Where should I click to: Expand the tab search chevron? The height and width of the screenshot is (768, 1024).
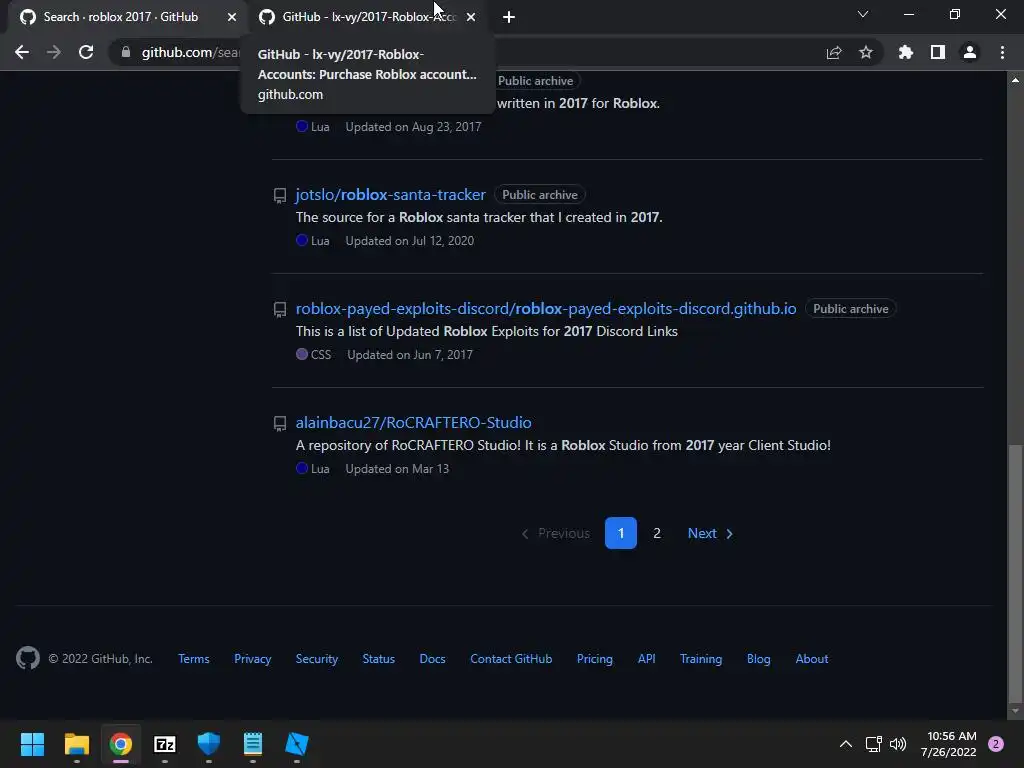pos(863,14)
